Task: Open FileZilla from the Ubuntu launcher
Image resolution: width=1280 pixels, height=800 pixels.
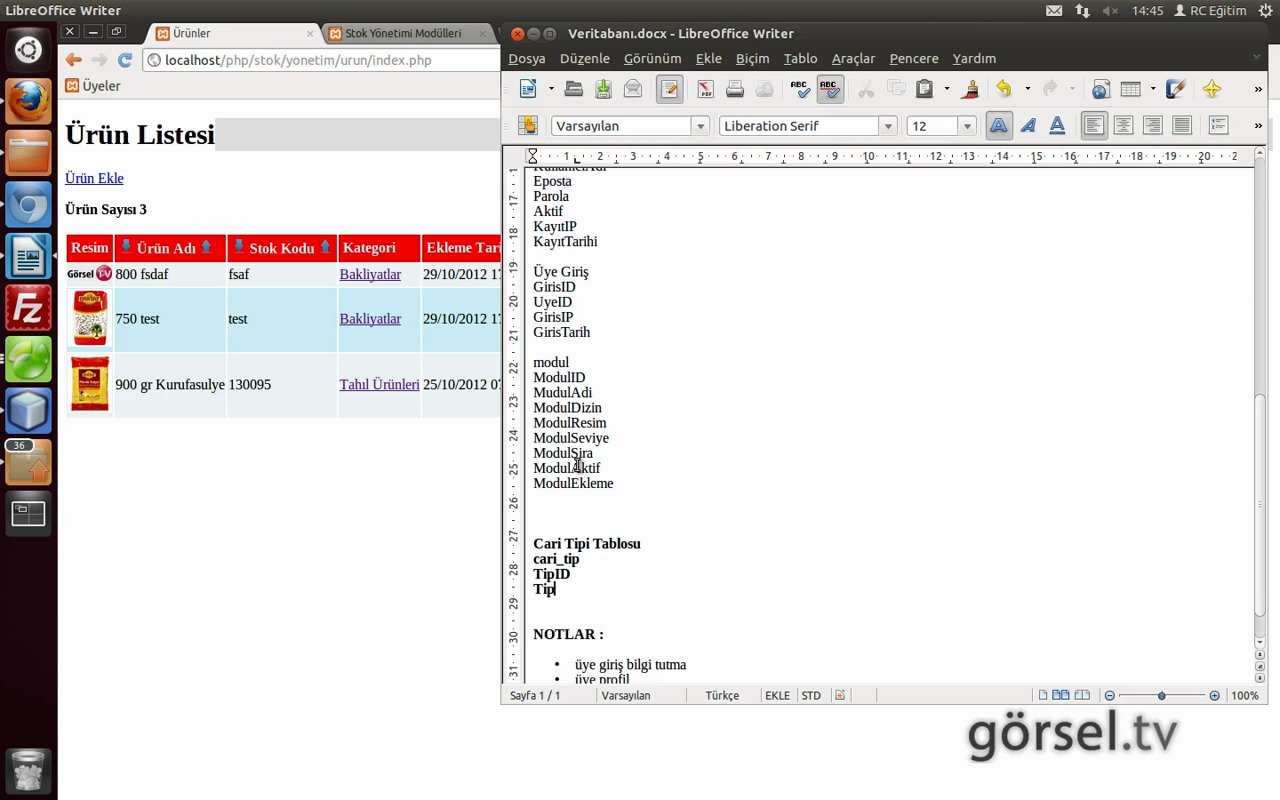Action: point(28,308)
